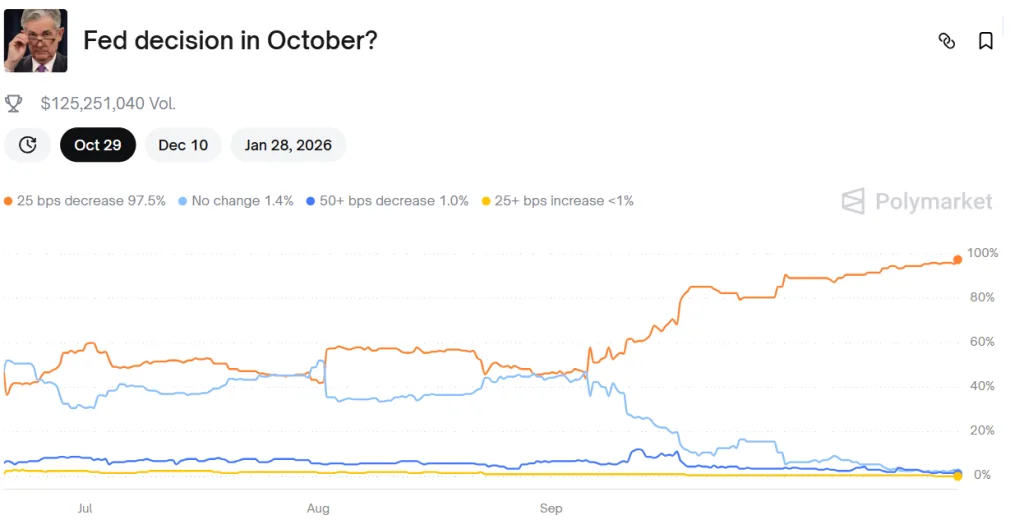Click the Aug label on the time axis
The height and width of the screenshot is (529, 1024).
click(318, 509)
